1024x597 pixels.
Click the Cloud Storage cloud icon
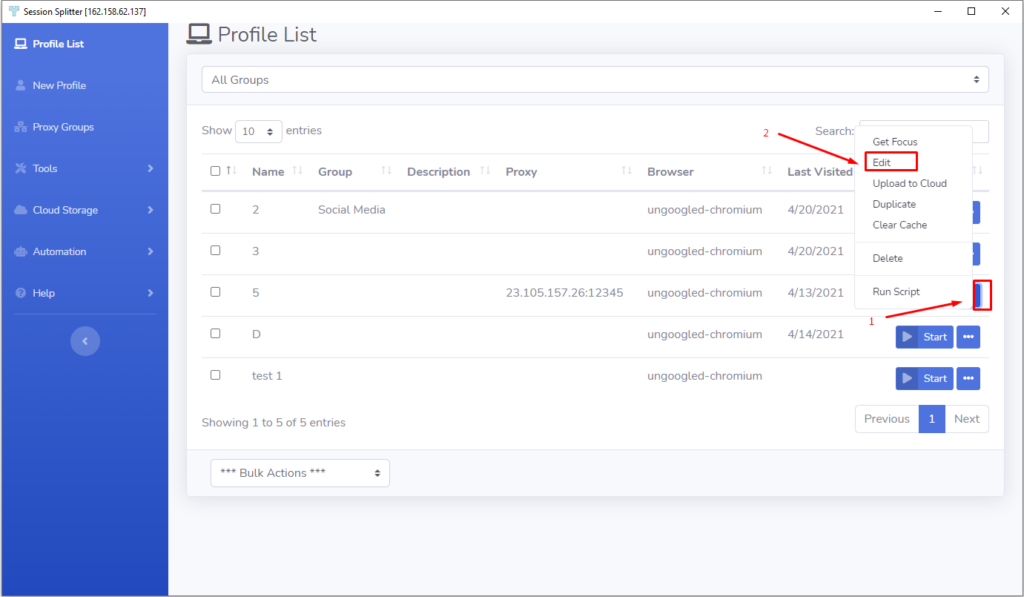[21, 210]
